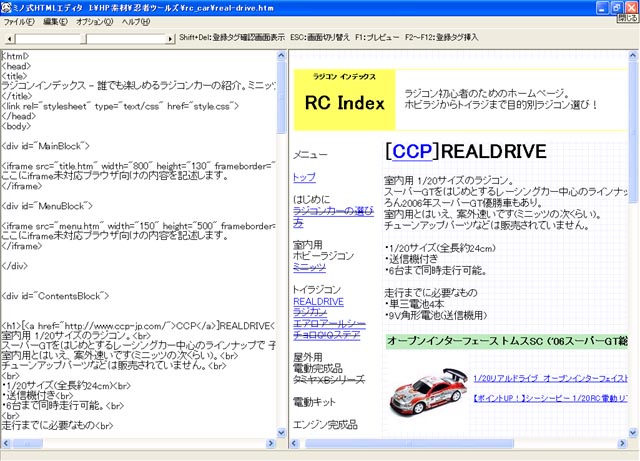Viewport: 640px width, 461px height.
Task: Click the top pane-split slider thumb
Action: pos(84,39)
